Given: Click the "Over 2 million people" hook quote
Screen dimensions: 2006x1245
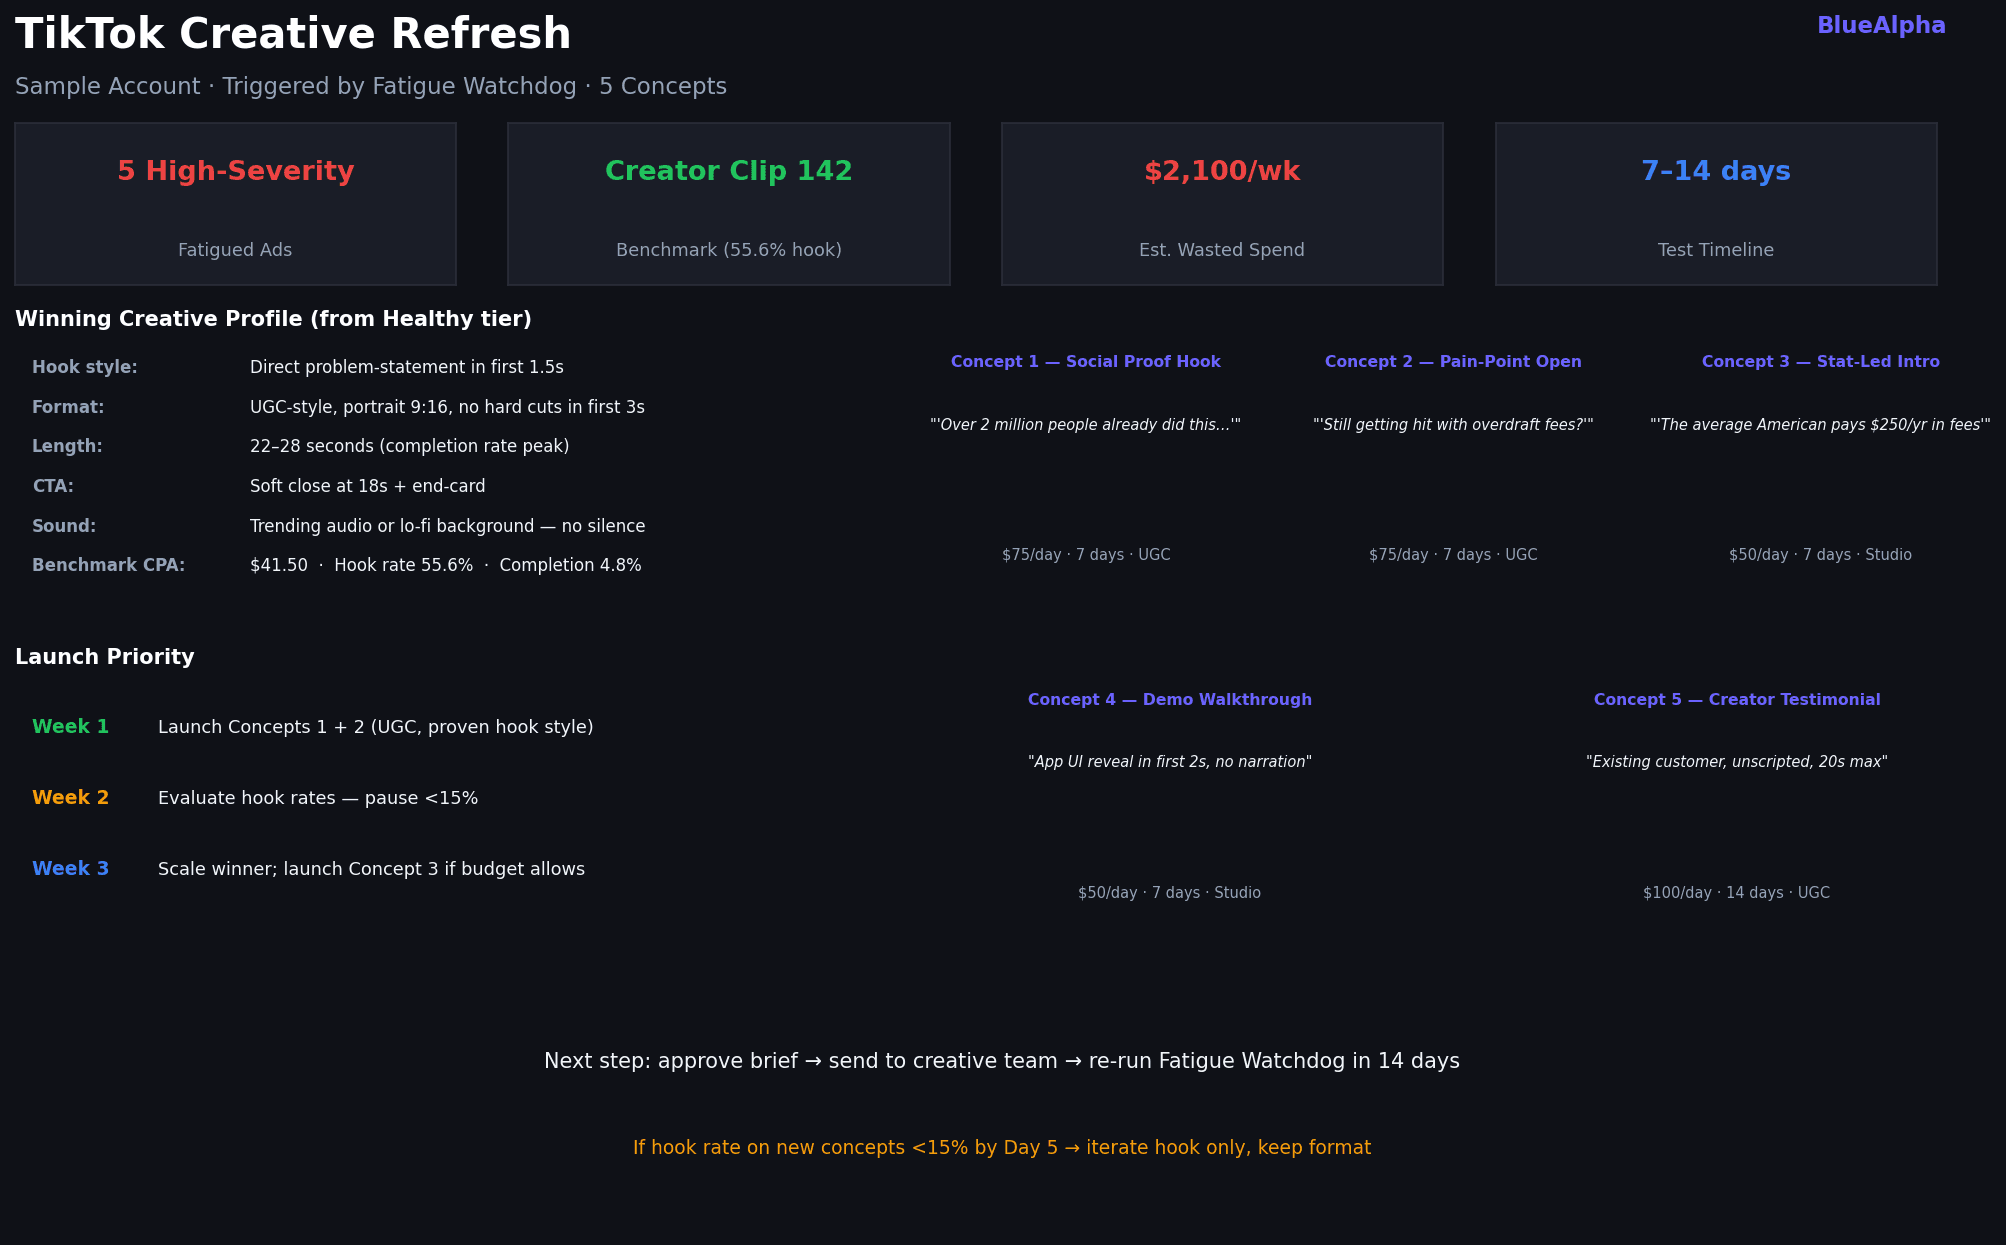Looking at the screenshot, I should (1086, 425).
